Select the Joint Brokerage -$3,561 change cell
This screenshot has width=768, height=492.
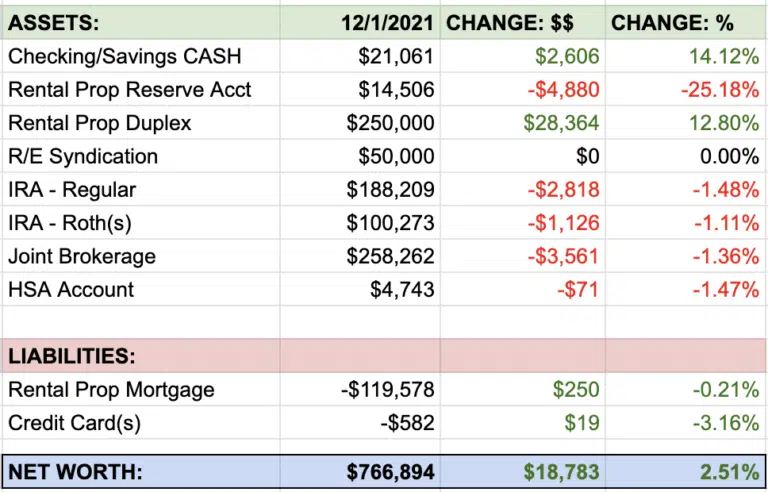coord(565,256)
